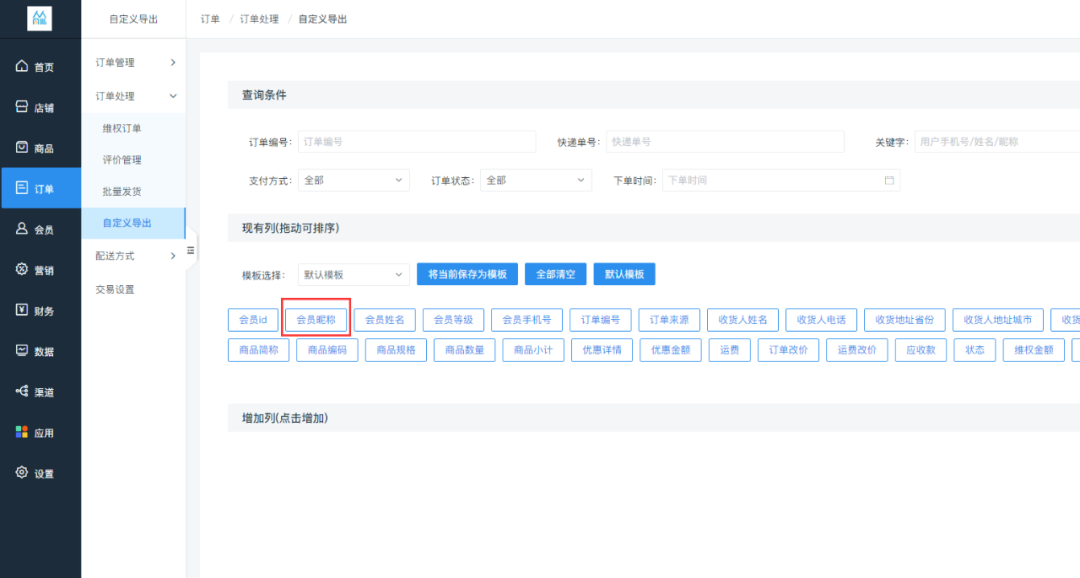The width and height of the screenshot is (1080, 578).
Task: Expand the 配送方式 submenu
Action: [x=134, y=256]
